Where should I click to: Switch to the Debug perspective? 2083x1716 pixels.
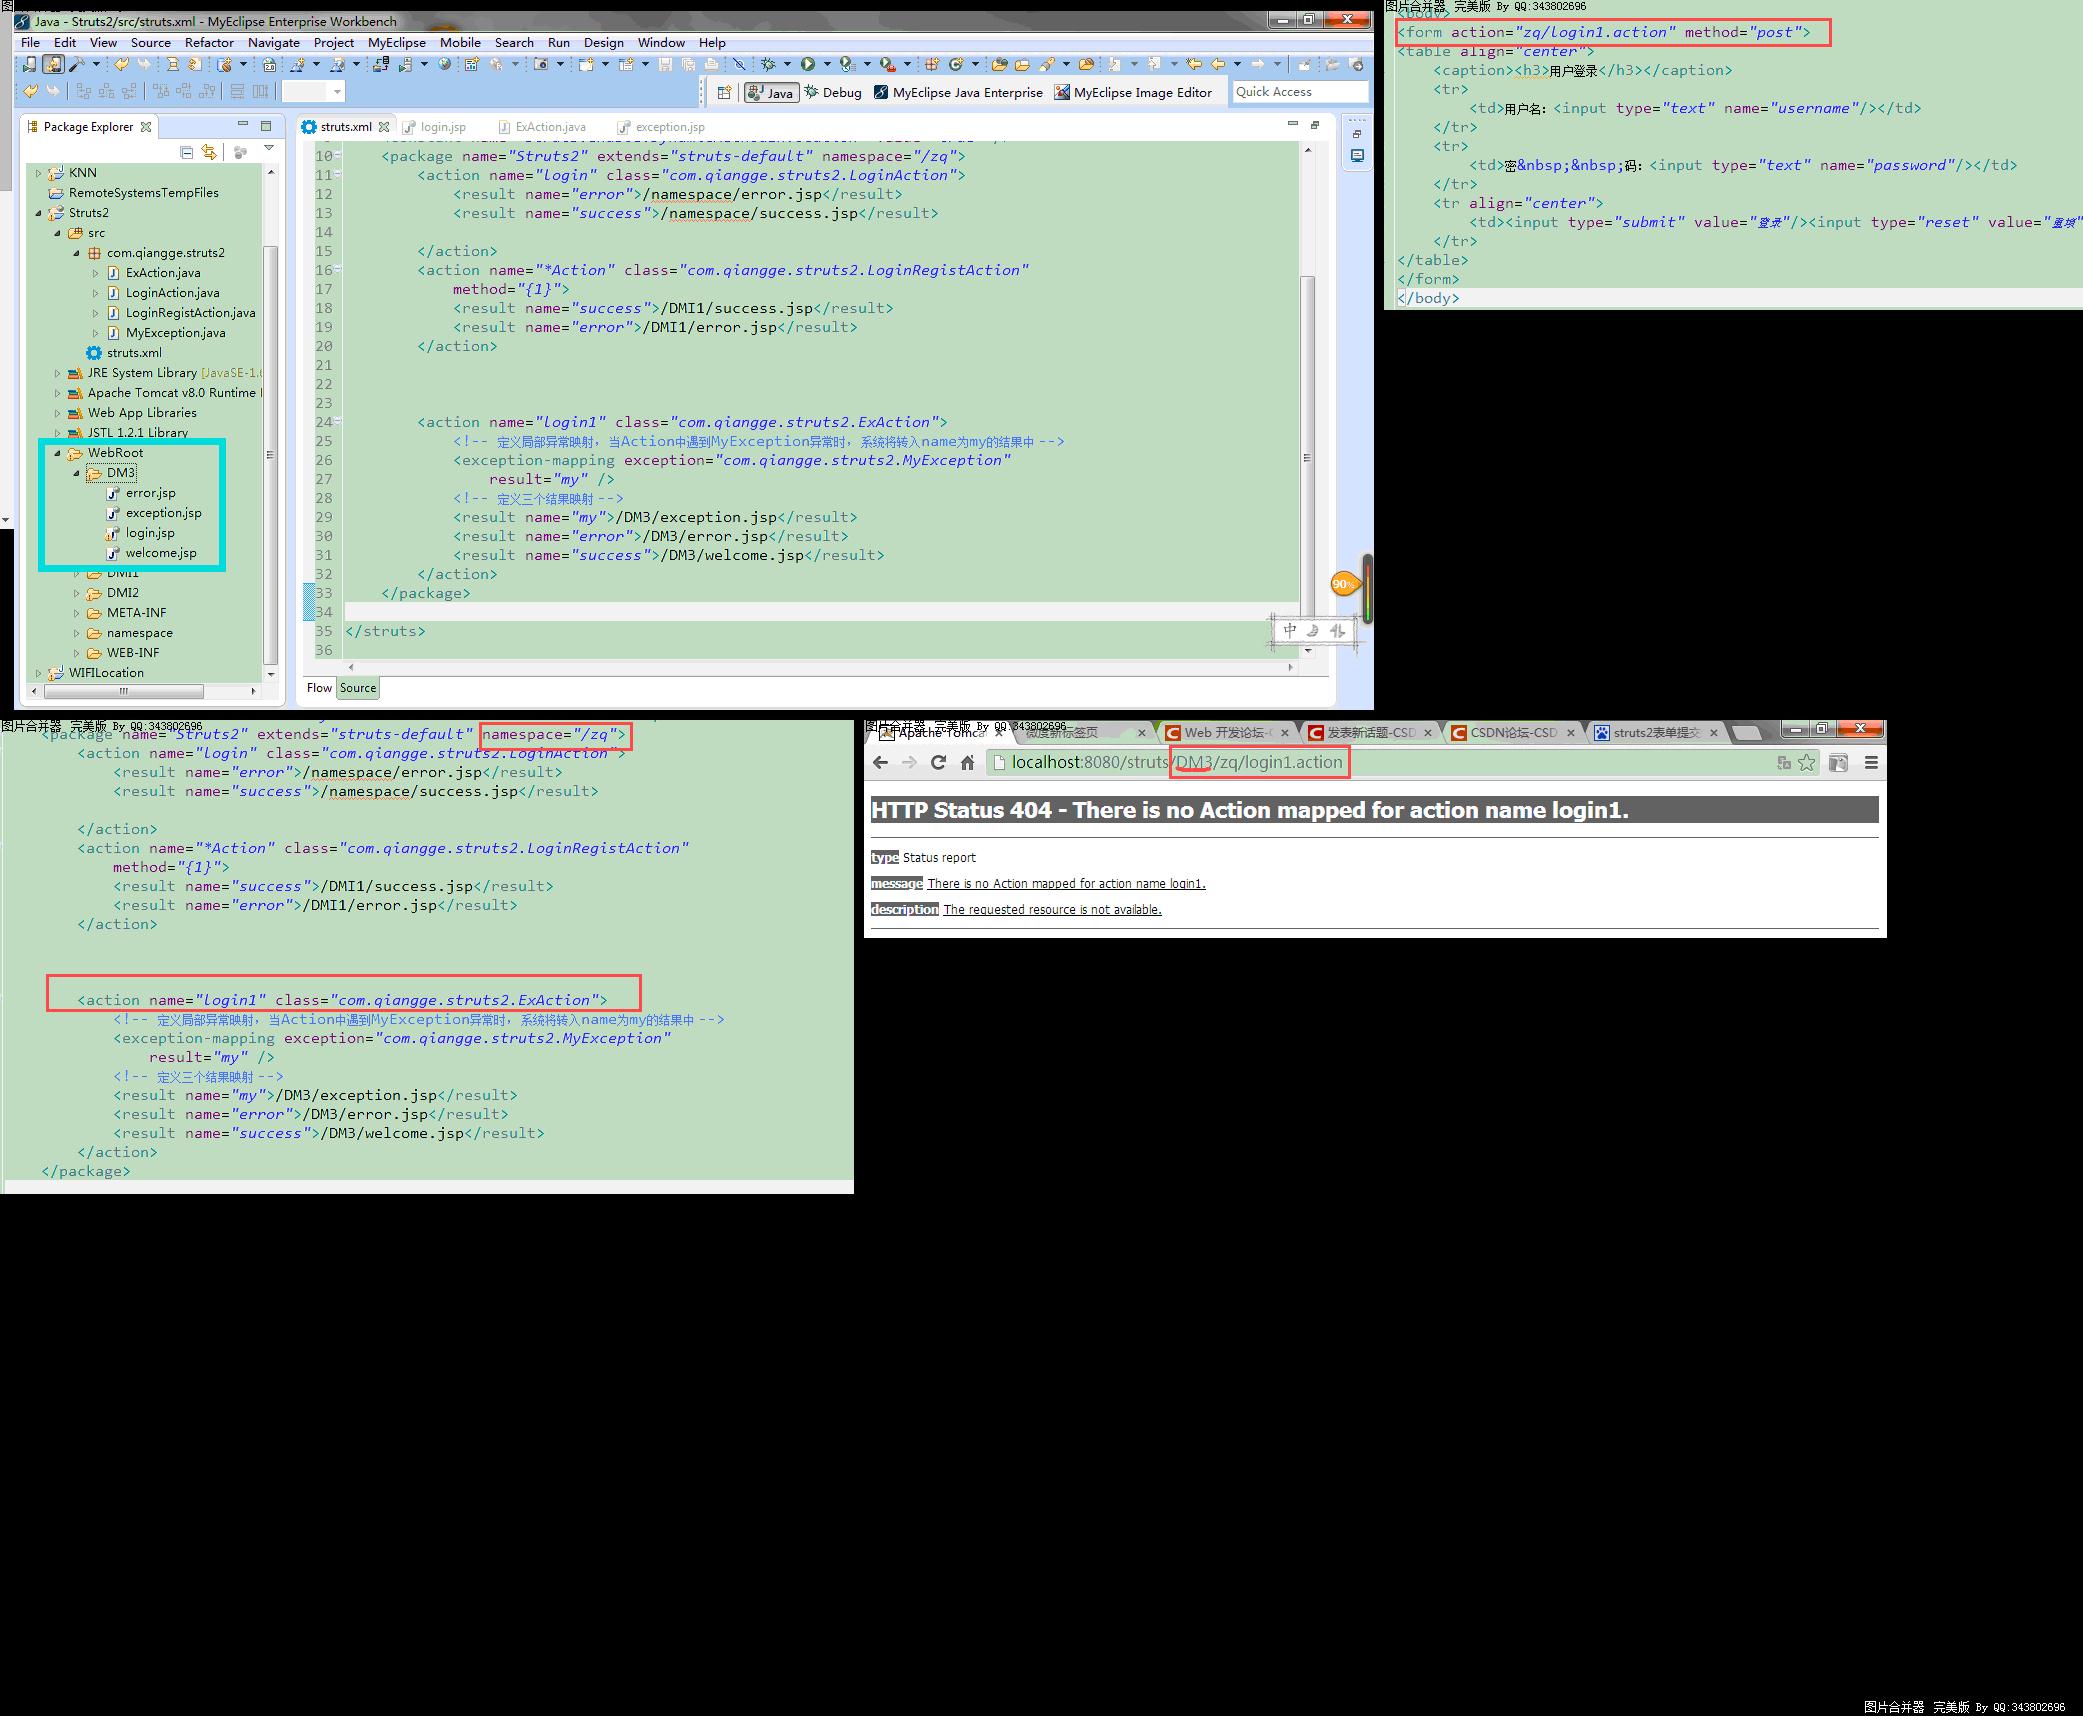pyautogui.click(x=832, y=92)
